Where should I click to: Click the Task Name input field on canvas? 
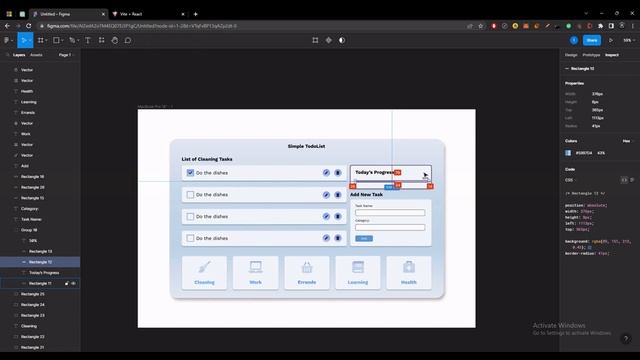point(390,213)
